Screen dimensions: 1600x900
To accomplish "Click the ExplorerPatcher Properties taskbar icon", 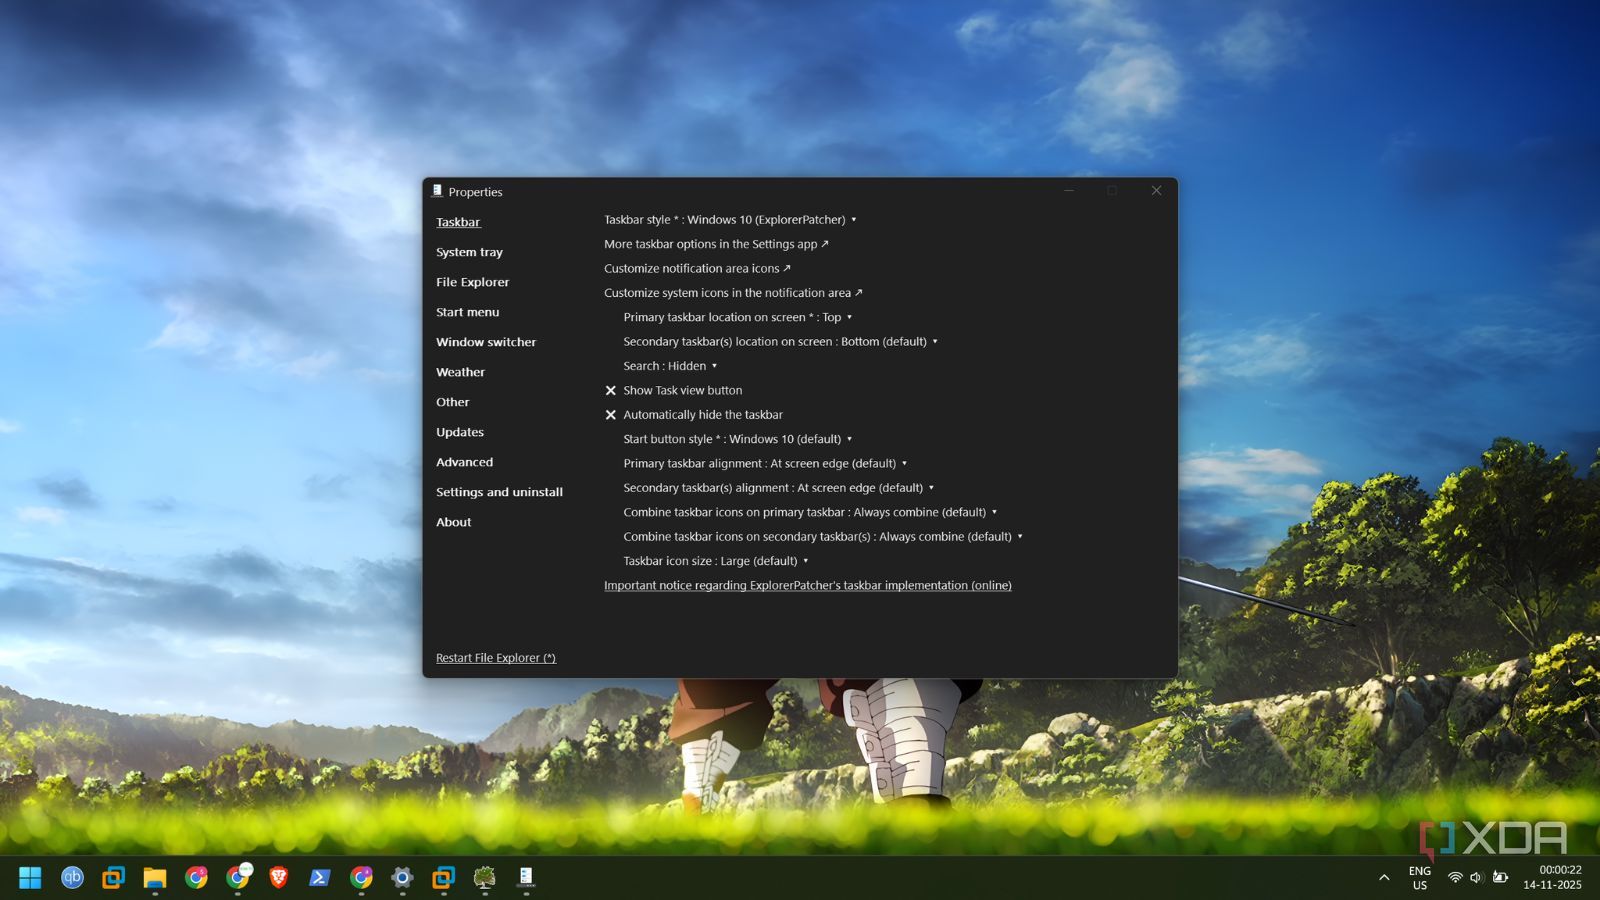I will [x=526, y=878].
